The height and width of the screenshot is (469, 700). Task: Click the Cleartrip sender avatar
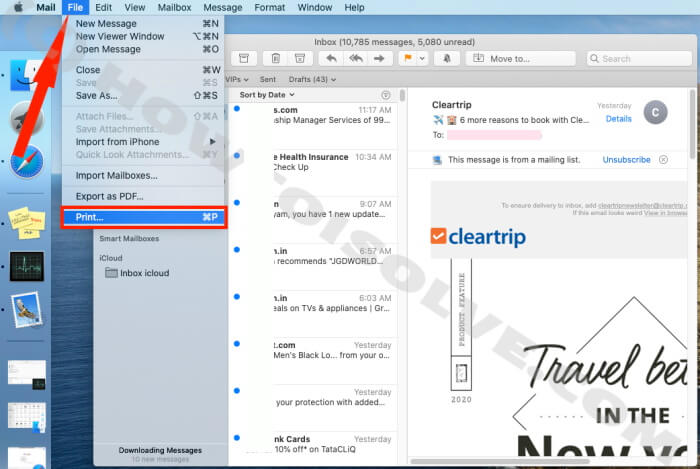click(x=655, y=112)
